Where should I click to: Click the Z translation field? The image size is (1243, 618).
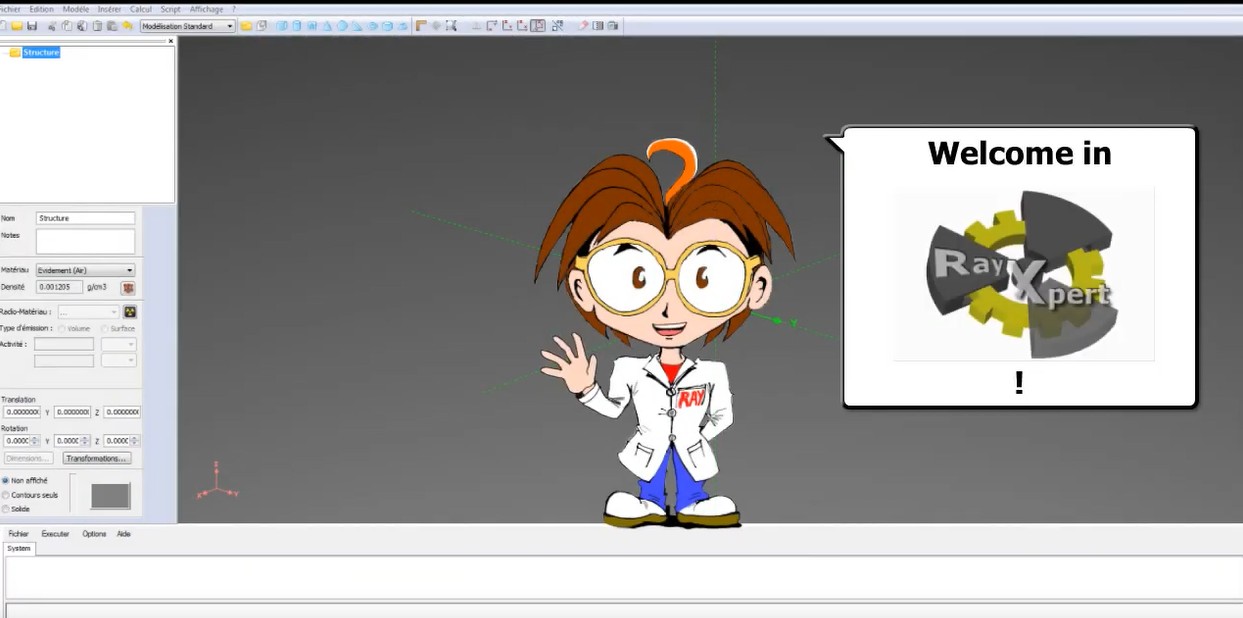122,412
